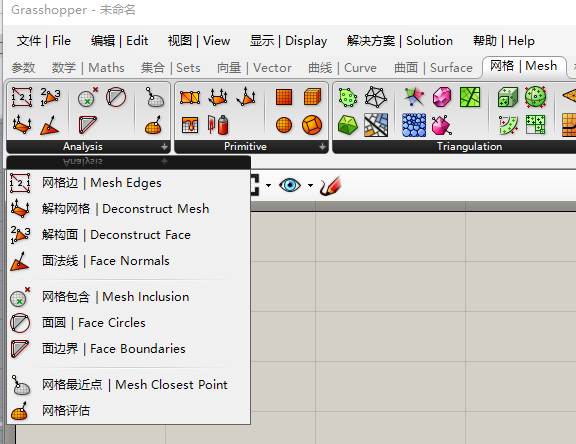Choose 网格评估 entry in dropdown list
Screen dimensions: 576x444
(x=129, y=411)
